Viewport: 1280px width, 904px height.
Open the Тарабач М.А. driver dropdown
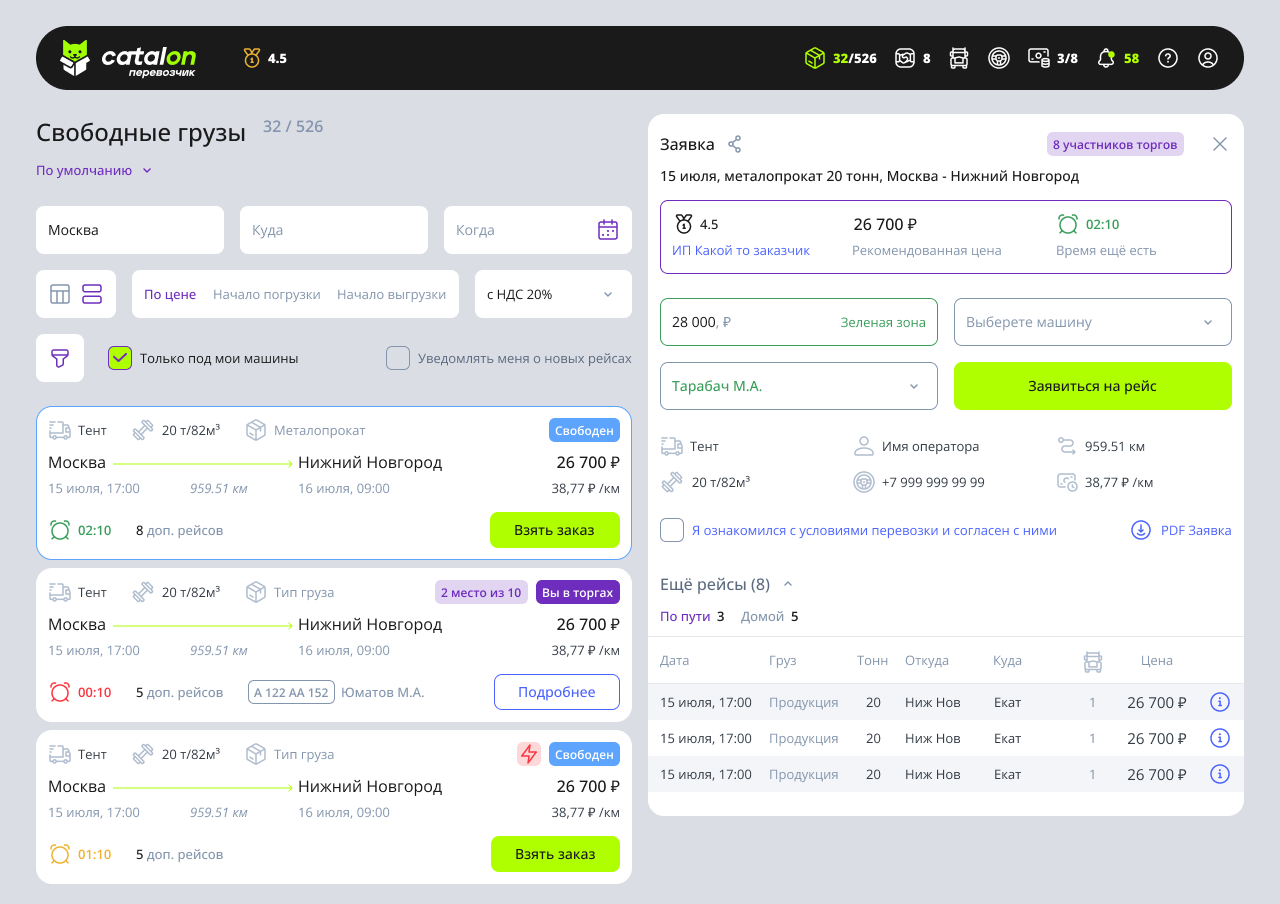[799, 386]
